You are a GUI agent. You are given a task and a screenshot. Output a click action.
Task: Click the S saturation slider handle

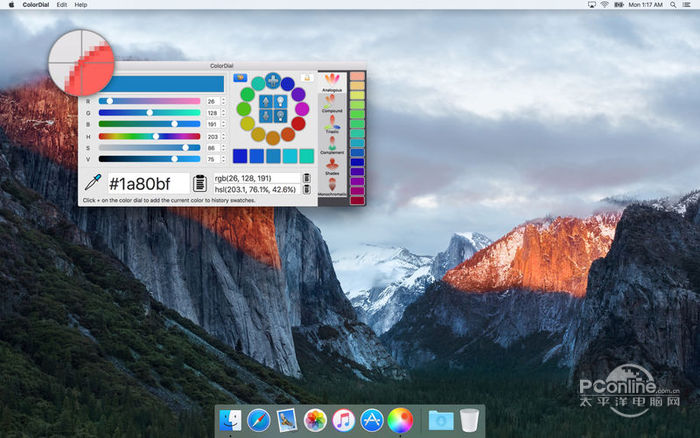185,147
